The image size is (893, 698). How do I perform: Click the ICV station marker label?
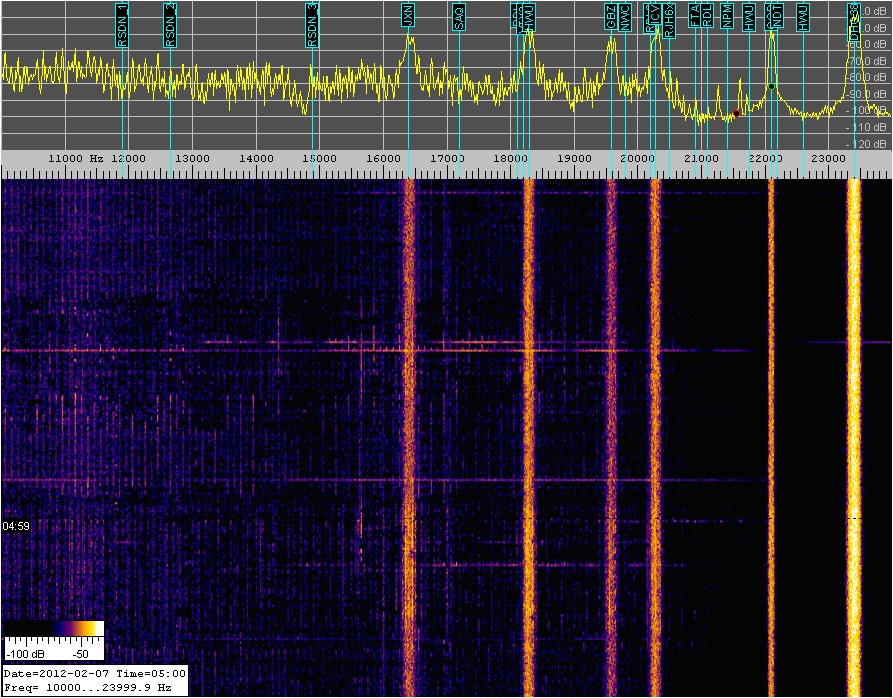coord(656,16)
